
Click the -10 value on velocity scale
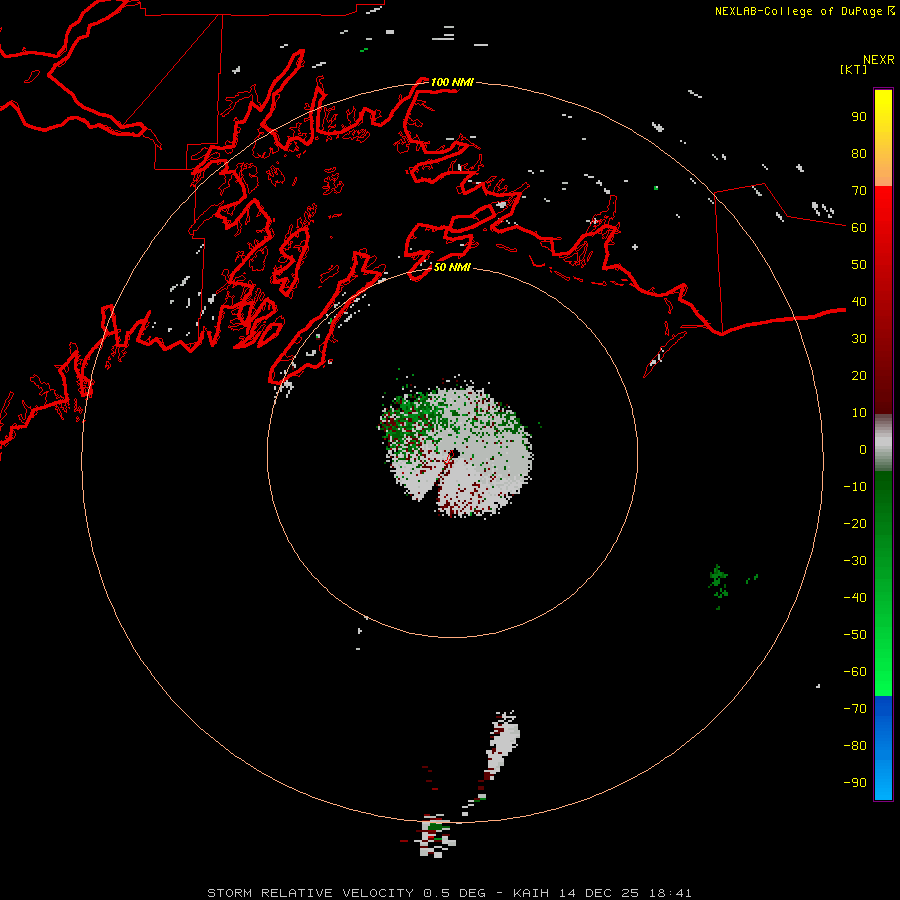point(855,487)
